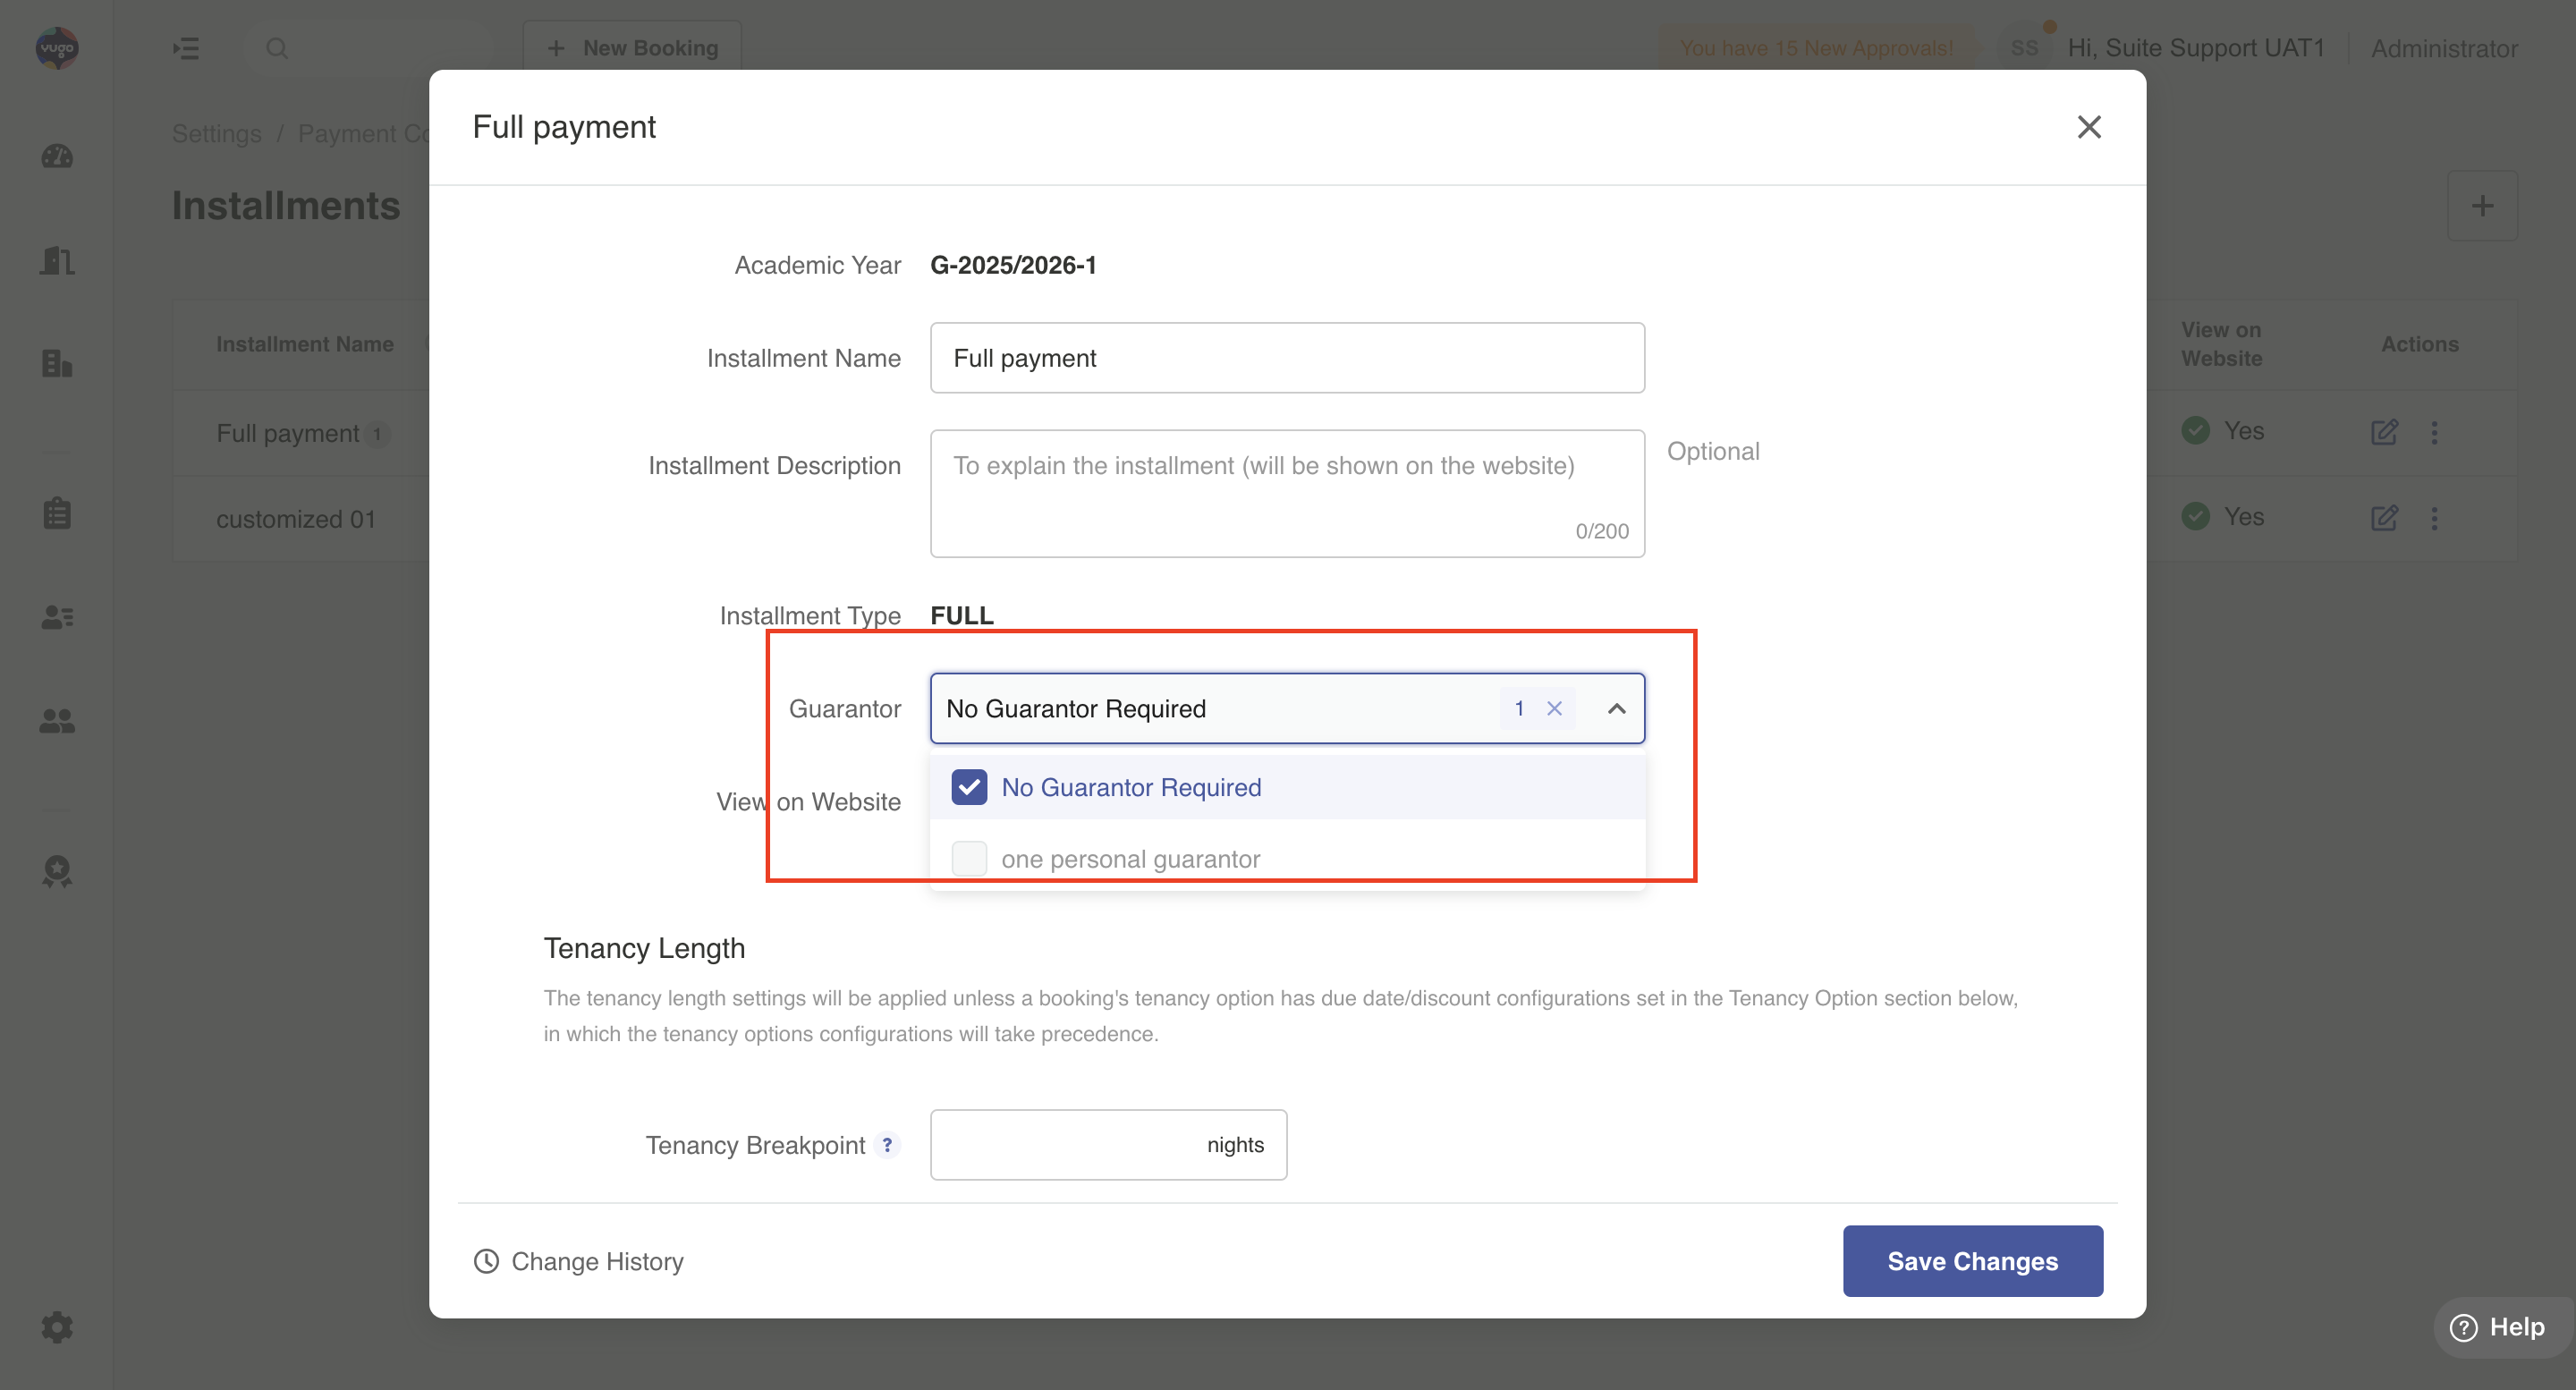The height and width of the screenshot is (1390, 2576).
Task: Click Save Changes button
Action: tap(1972, 1260)
